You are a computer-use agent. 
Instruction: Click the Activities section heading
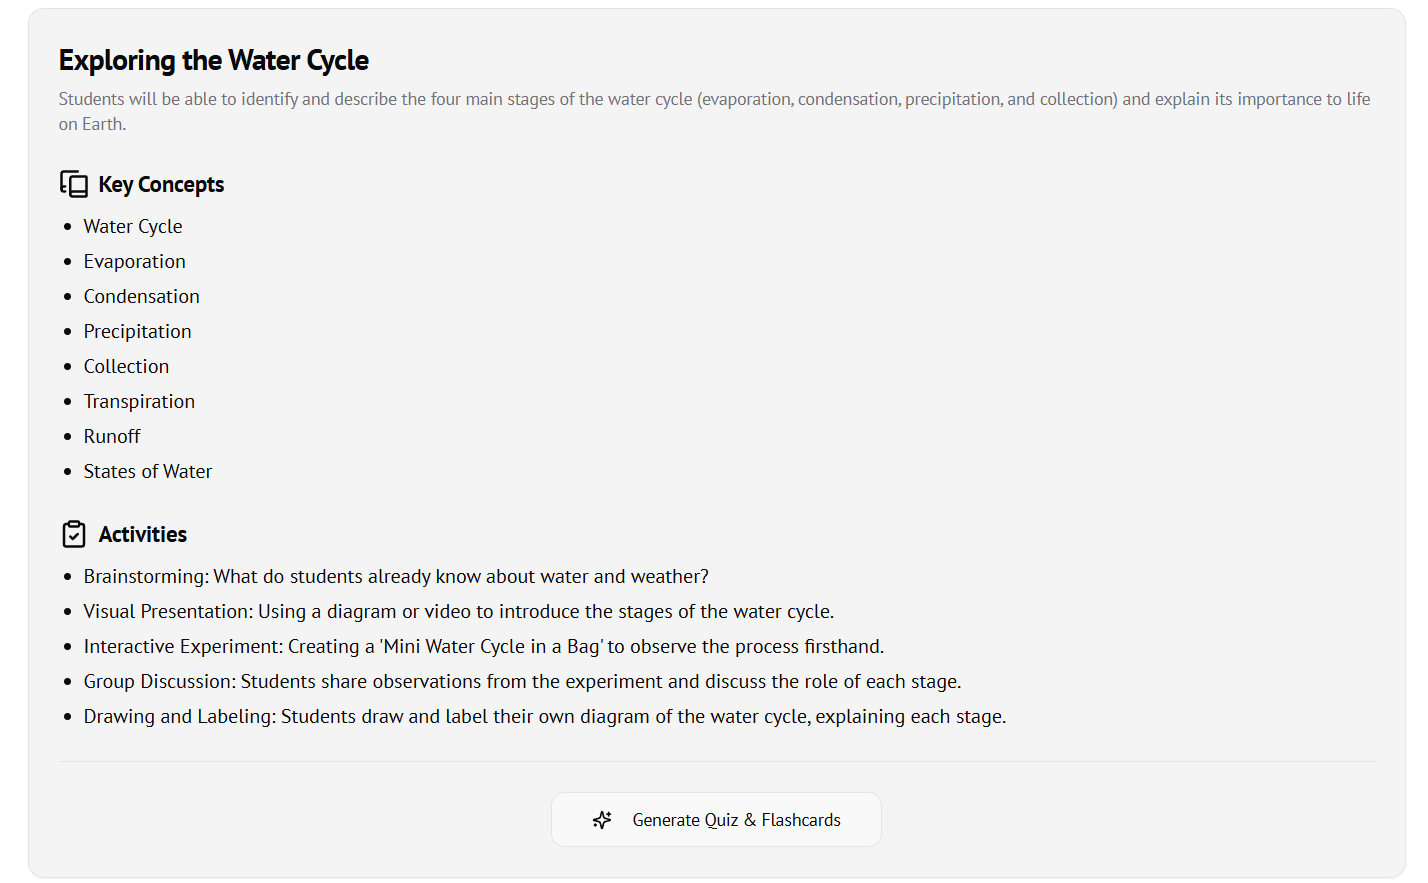(143, 535)
